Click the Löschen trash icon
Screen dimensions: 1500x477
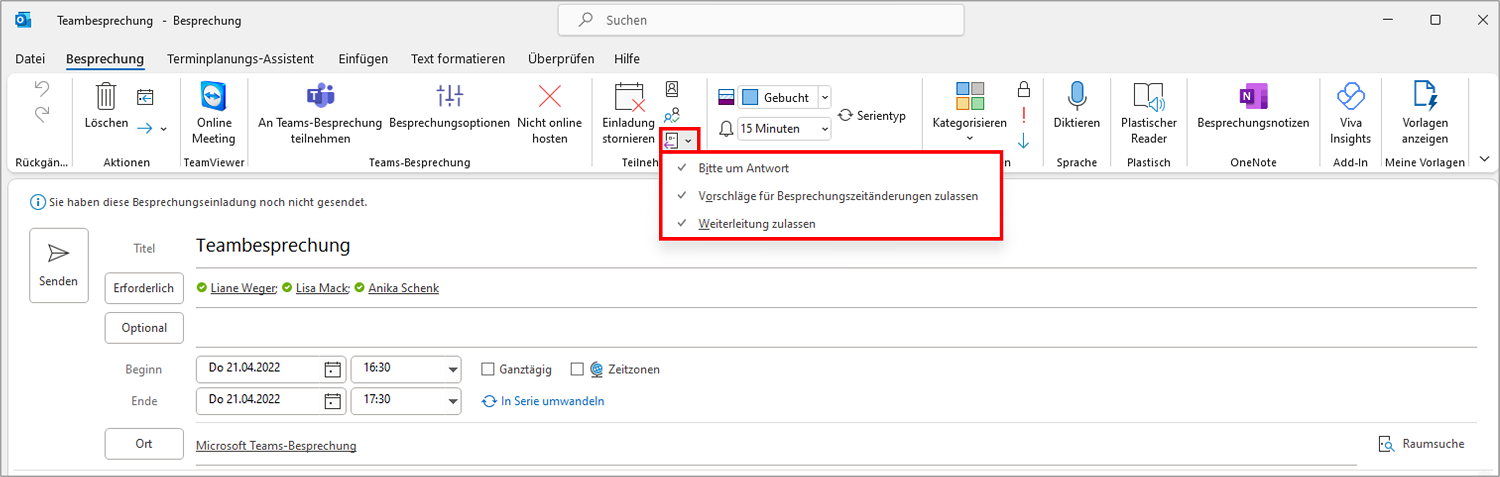(x=106, y=96)
